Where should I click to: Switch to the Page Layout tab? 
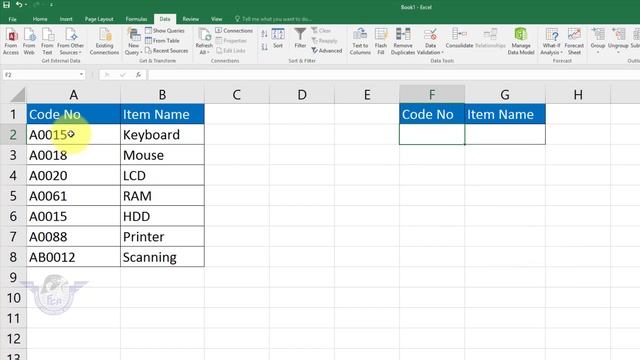(x=99, y=19)
